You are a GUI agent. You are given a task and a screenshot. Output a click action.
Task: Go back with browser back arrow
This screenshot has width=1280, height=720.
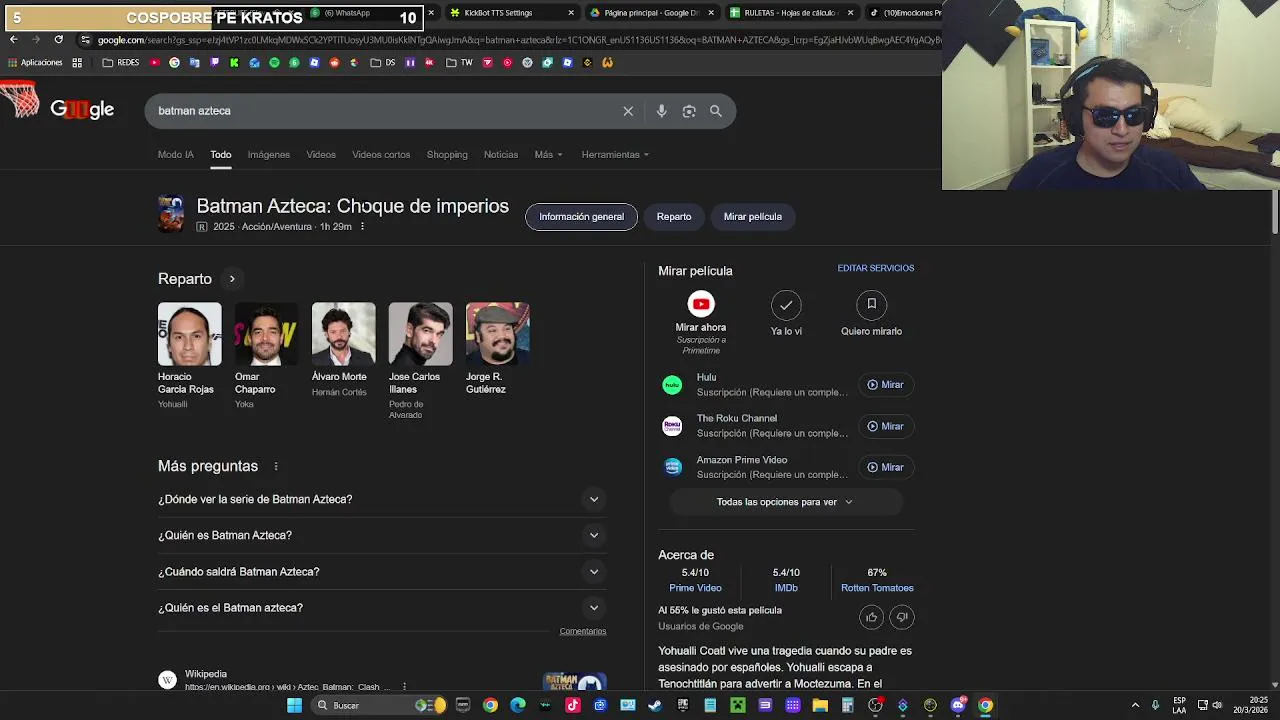13,39
